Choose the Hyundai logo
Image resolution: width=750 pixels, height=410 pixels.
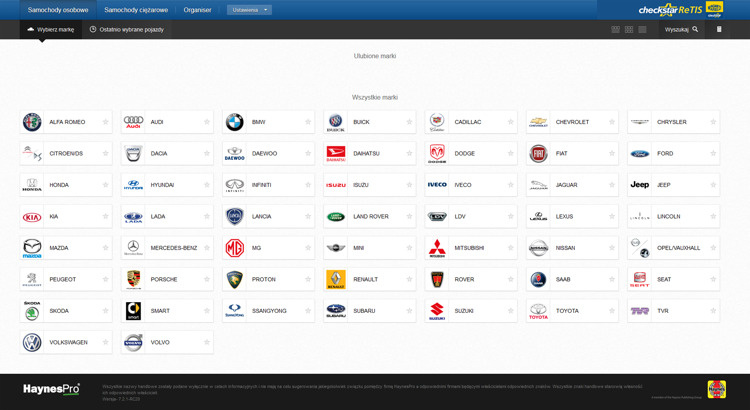[x=133, y=185]
